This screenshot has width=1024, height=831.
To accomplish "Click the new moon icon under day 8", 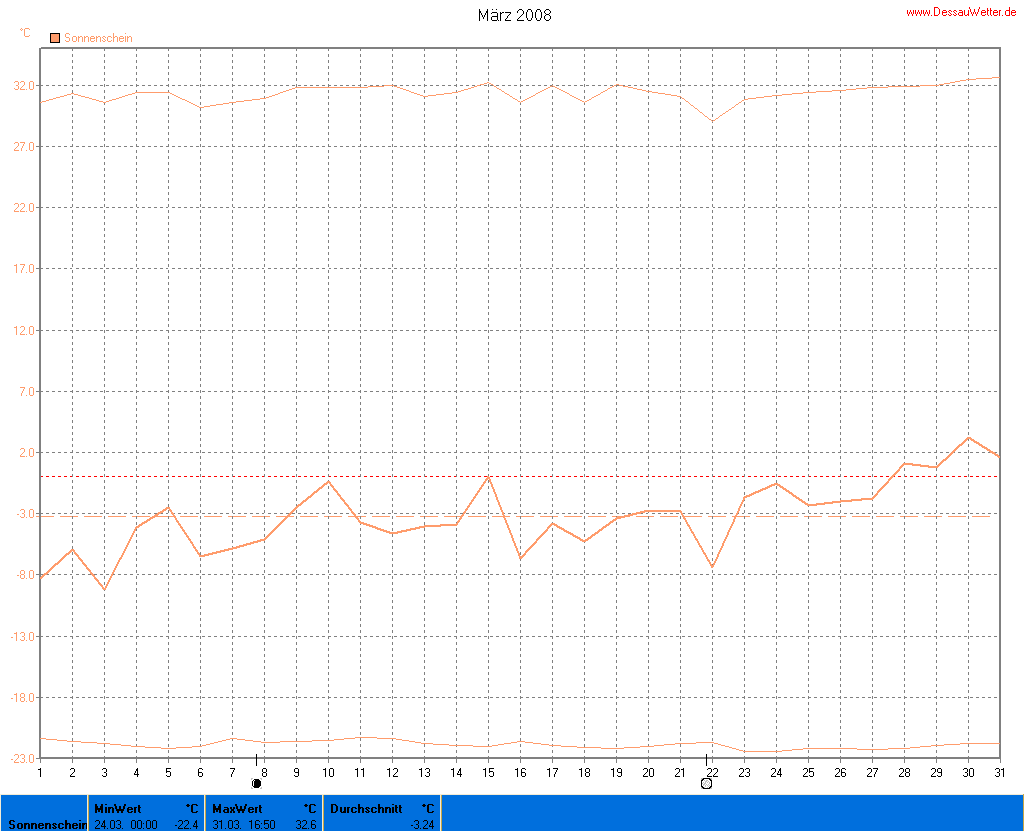I will (257, 784).
